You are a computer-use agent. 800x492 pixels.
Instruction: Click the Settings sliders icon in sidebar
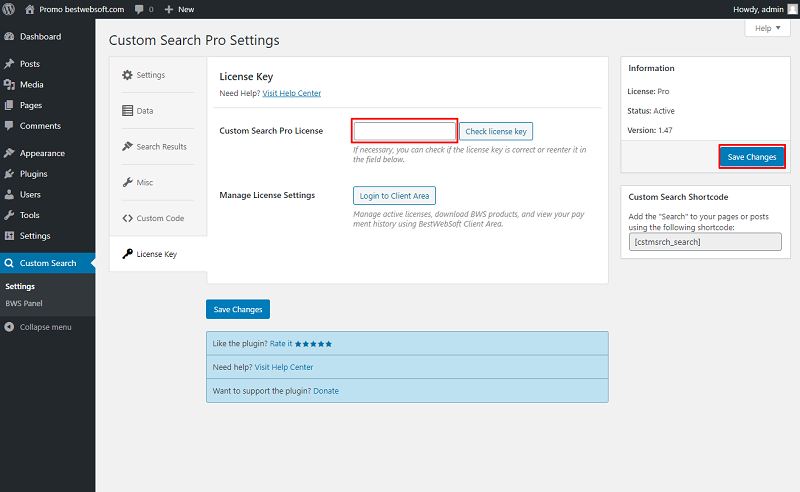tap(9, 236)
